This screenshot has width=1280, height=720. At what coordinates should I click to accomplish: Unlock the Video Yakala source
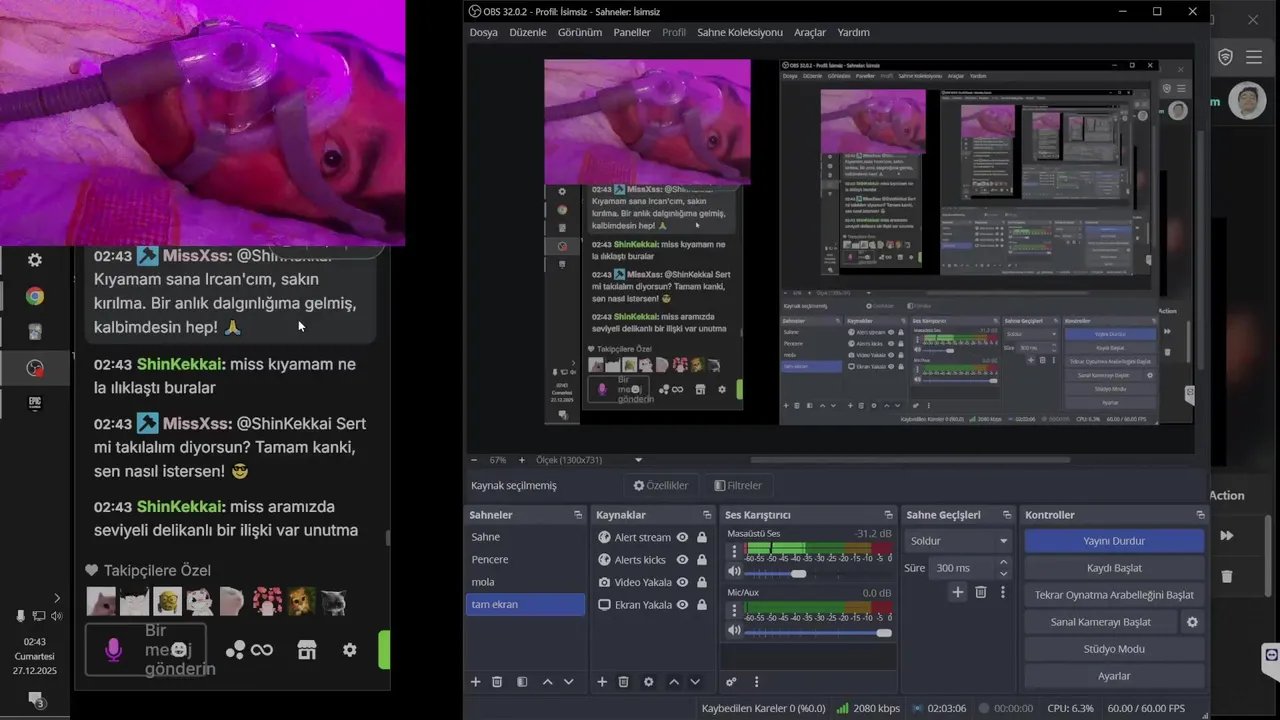pyautogui.click(x=702, y=582)
